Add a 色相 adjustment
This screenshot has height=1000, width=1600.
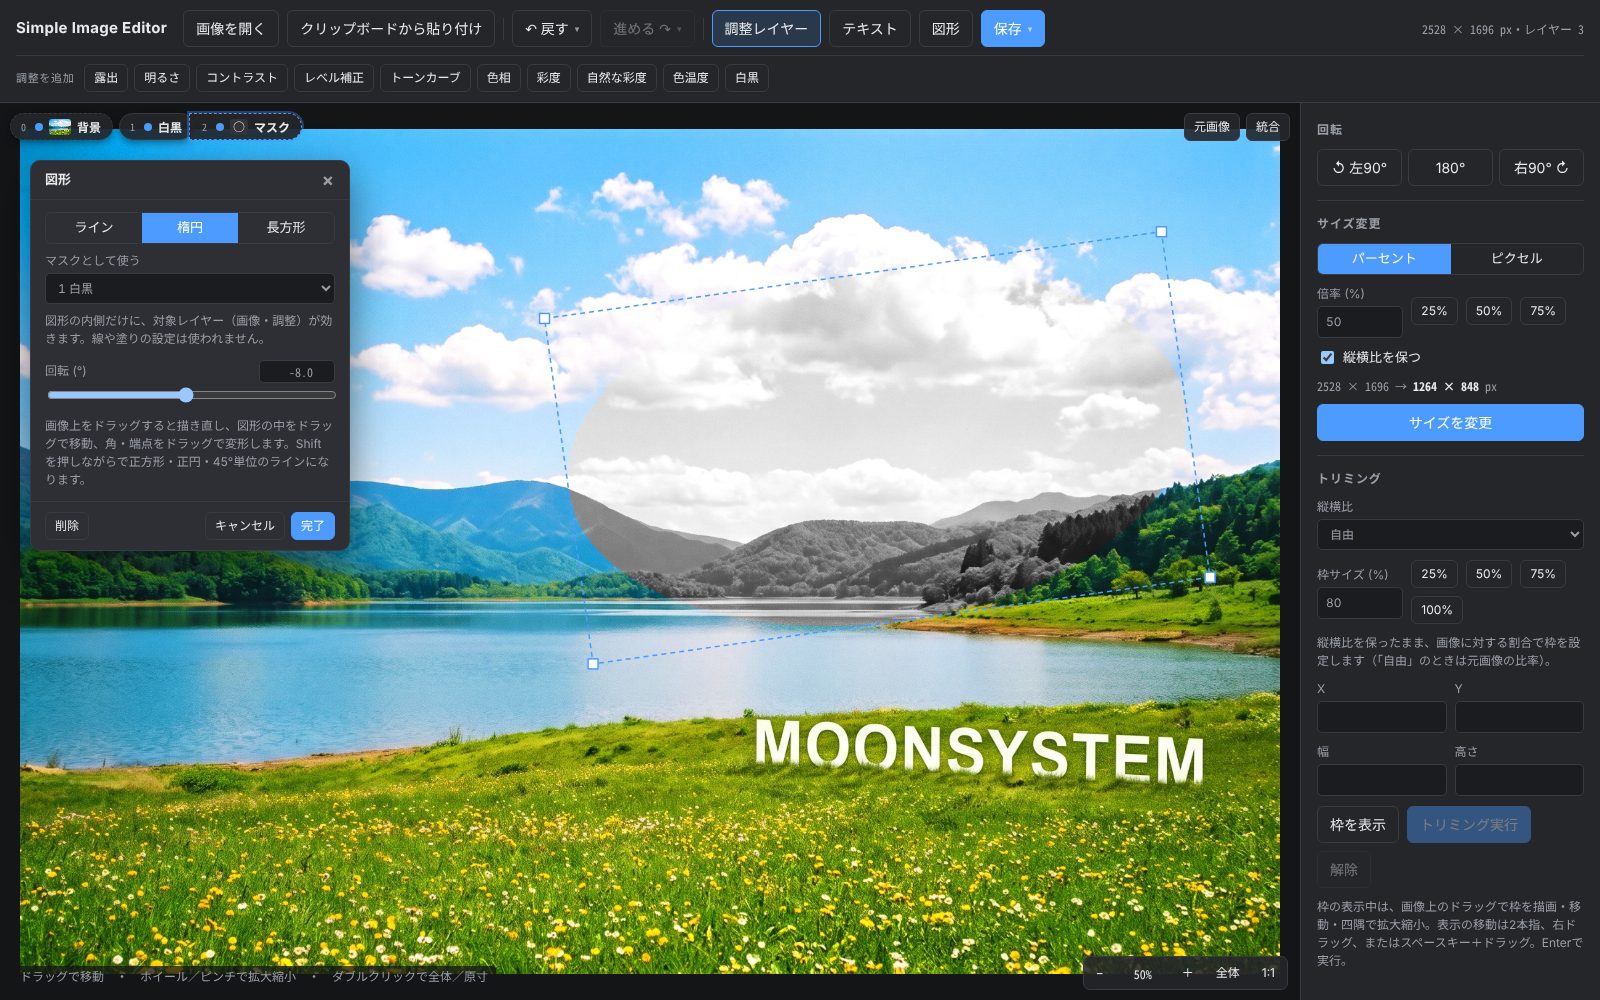pyautogui.click(x=498, y=78)
